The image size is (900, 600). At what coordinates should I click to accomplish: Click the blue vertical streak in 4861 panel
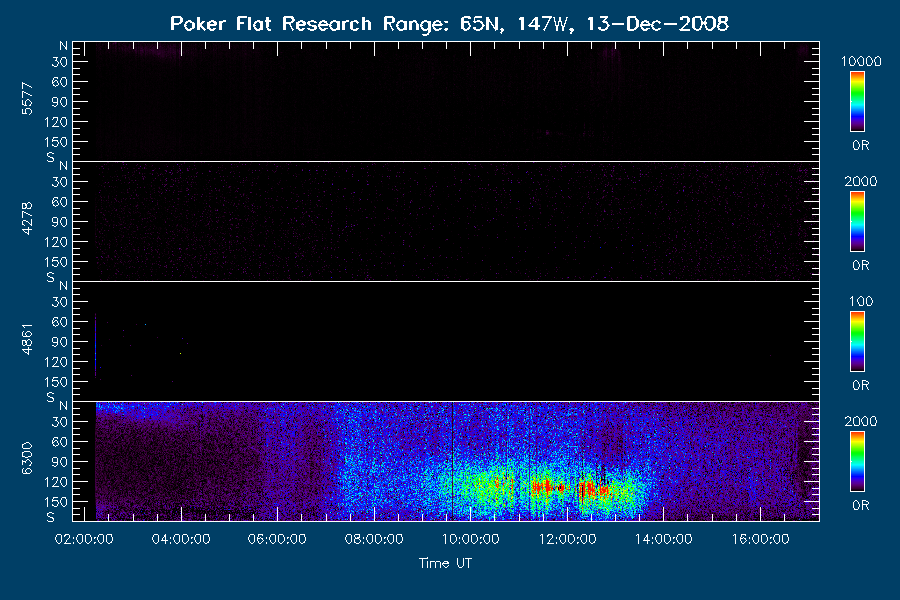(95, 344)
